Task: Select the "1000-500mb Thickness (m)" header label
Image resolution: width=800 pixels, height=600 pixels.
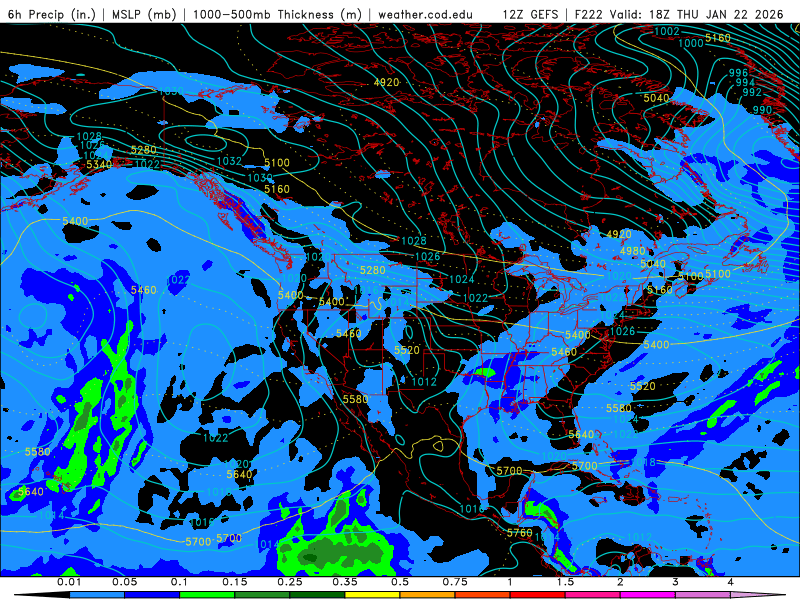Action: tap(277, 14)
